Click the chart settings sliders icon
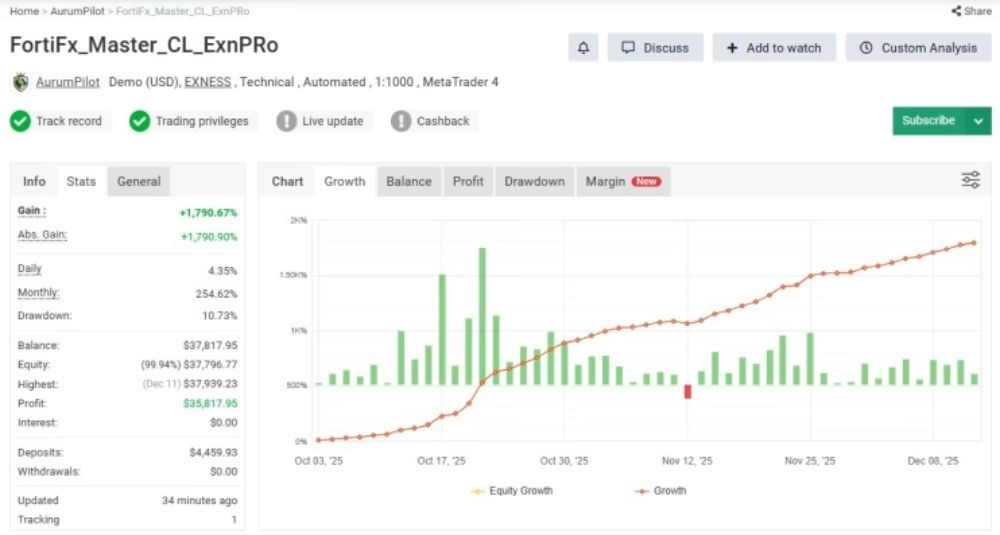Viewport: 1000px width, 535px height. pos(970,180)
